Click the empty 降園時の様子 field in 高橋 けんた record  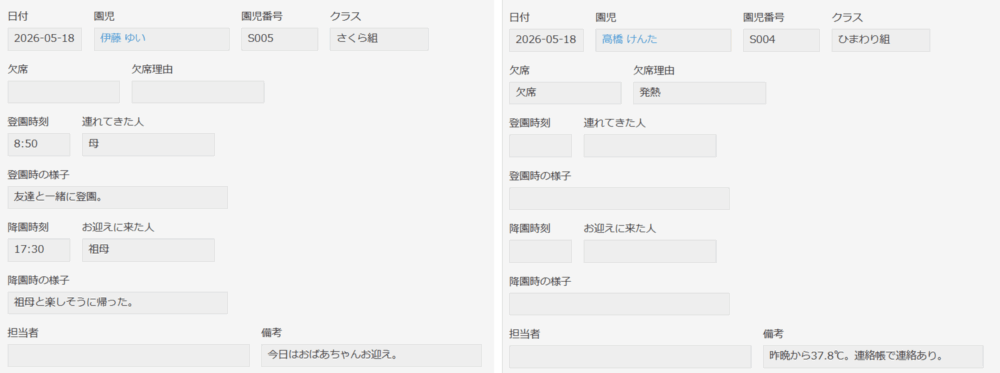(x=619, y=304)
